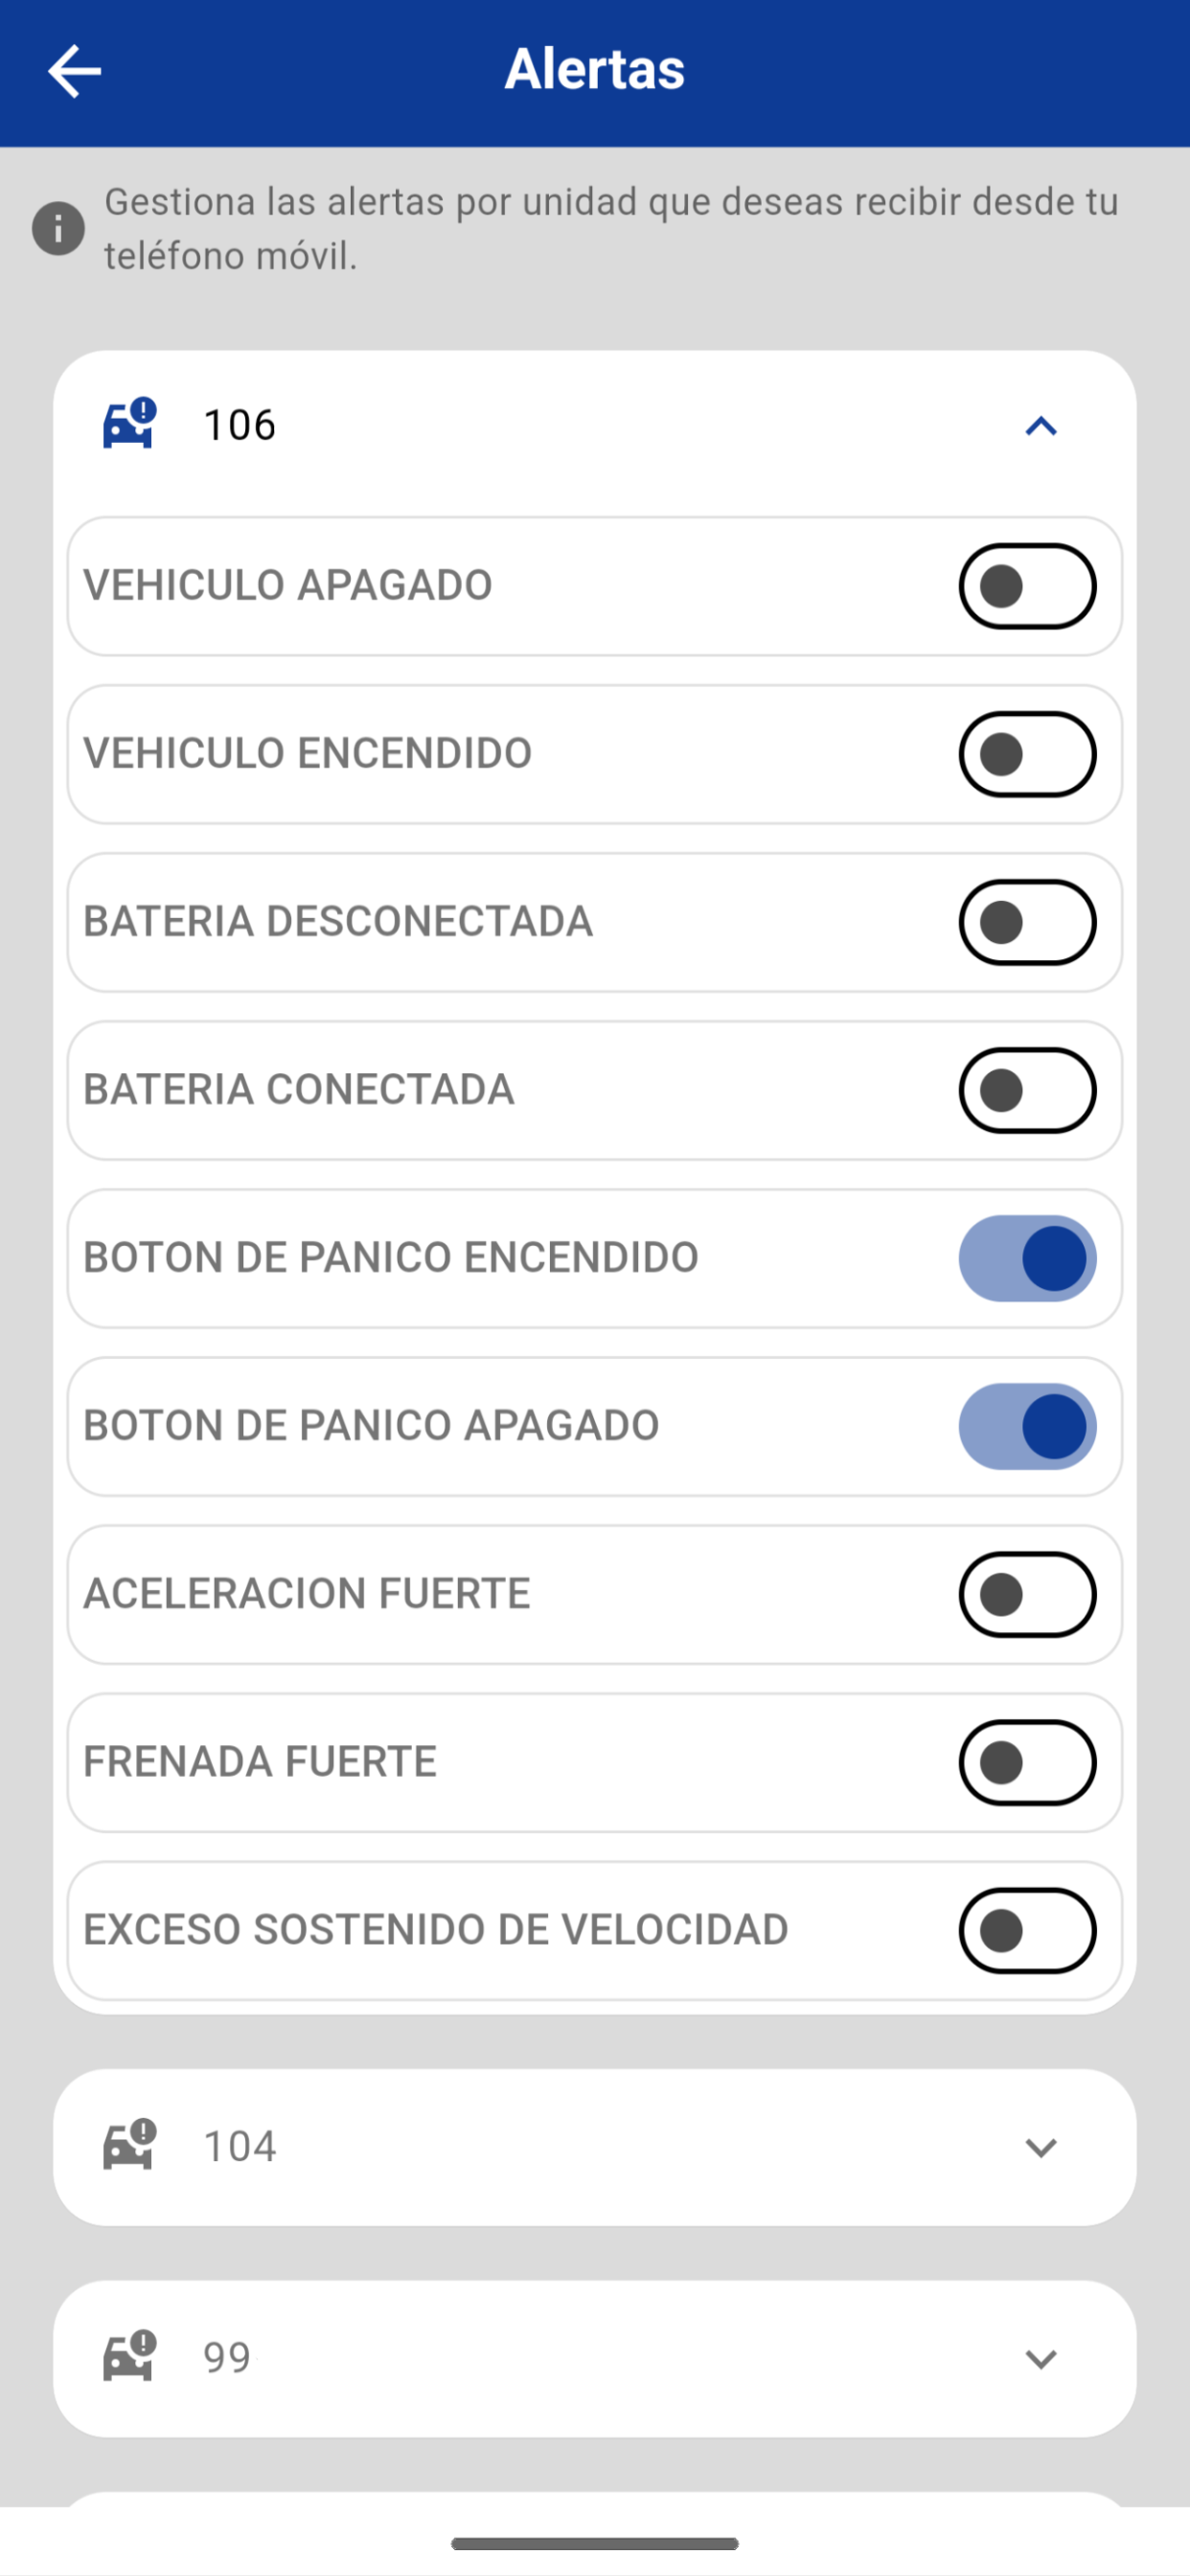Image resolution: width=1190 pixels, height=2576 pixels.
Task: Expand the unit 99 alerts section
Action: point(1041,2359)
